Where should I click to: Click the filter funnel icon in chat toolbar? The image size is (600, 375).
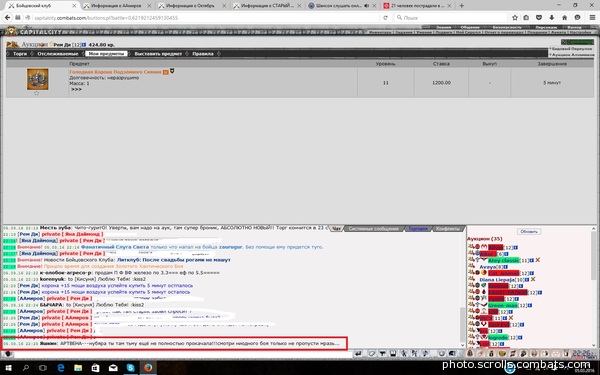[382, 354]
